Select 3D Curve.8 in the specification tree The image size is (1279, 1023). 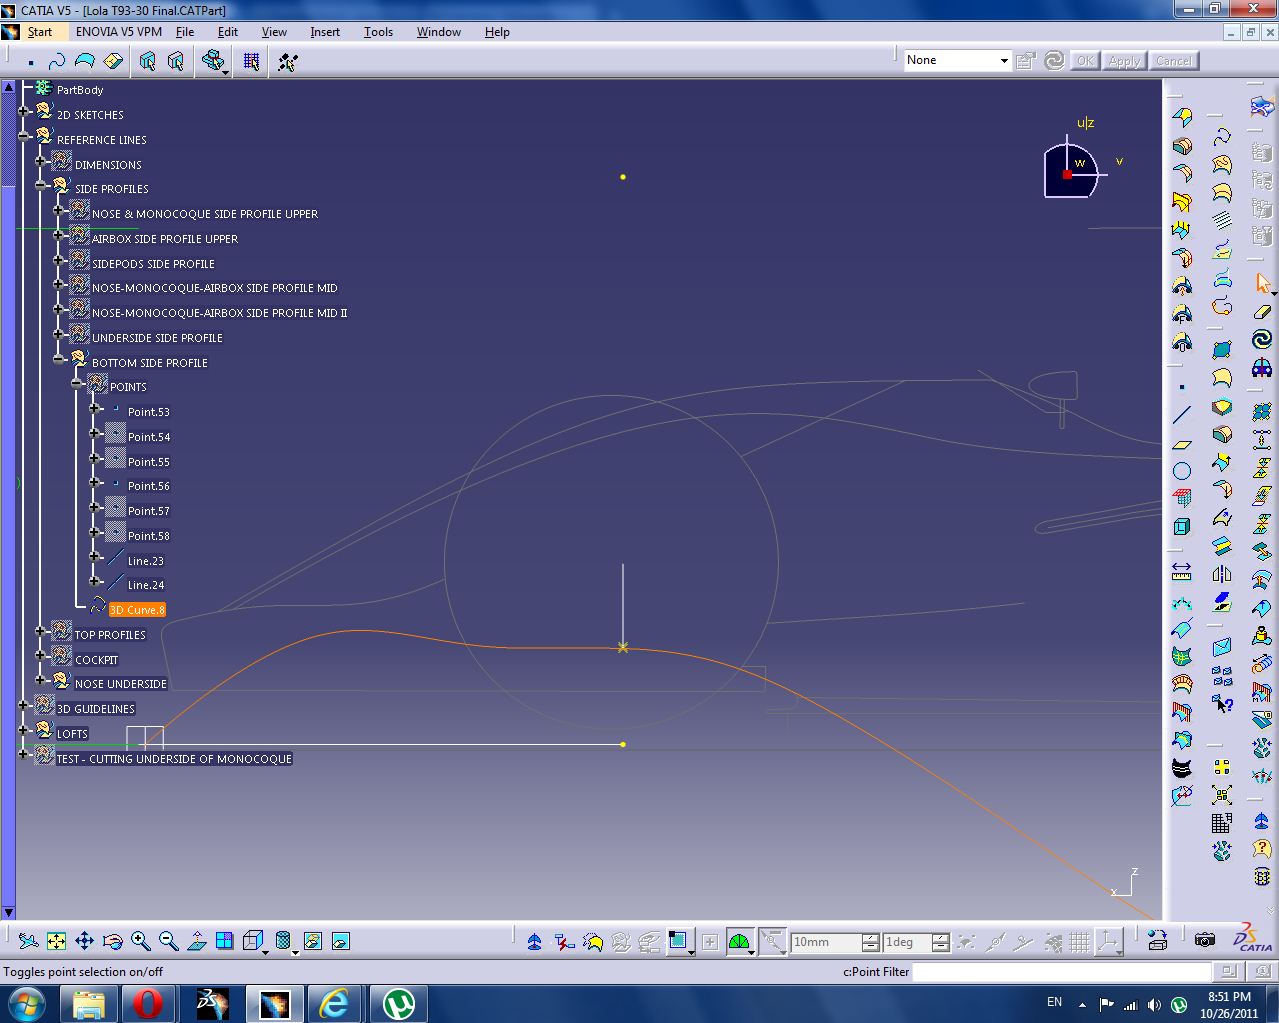tap(137, 610)
